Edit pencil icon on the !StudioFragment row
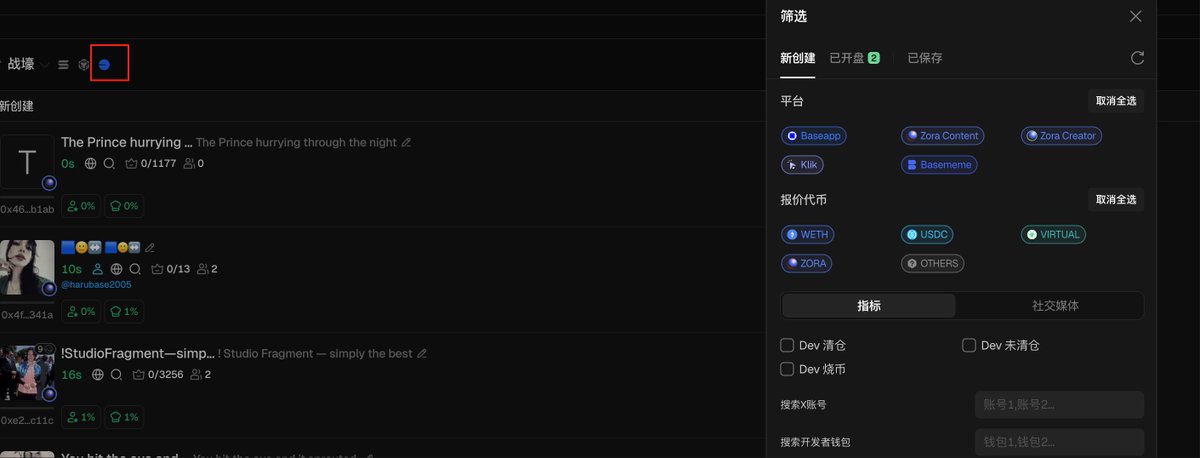Image resolution: width=1200 pixels, height=458 pixels. point(422,353)
